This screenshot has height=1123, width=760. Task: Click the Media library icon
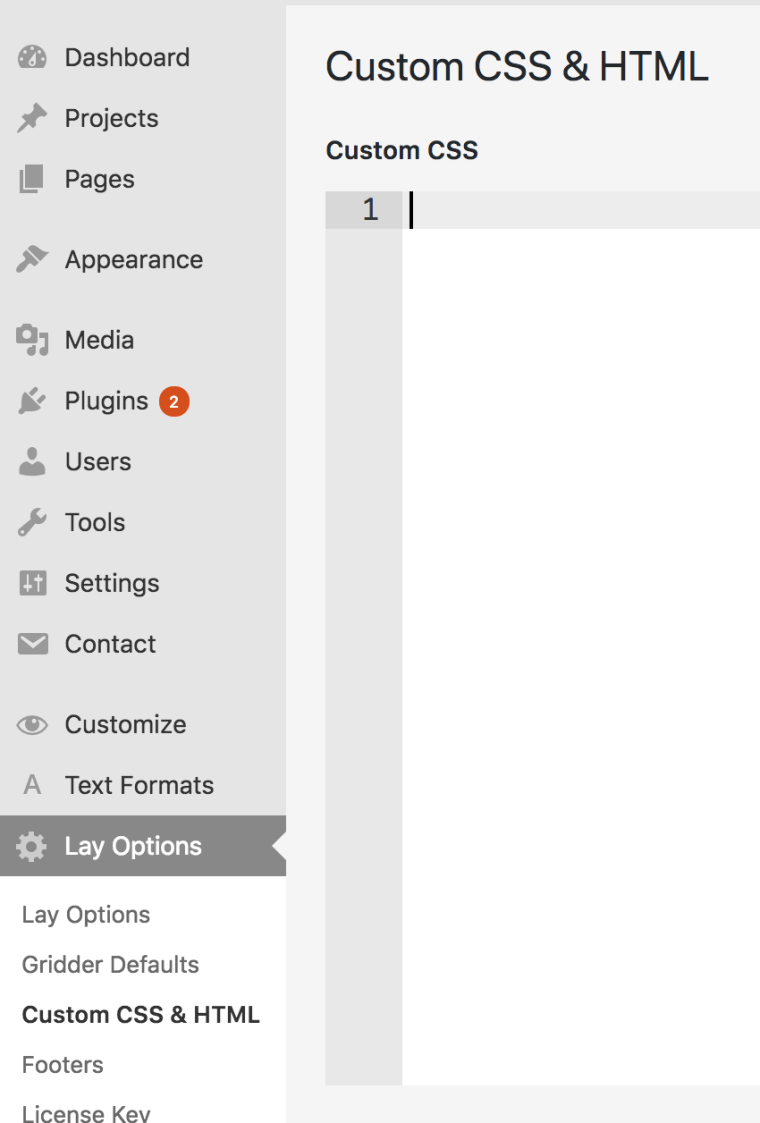pos(32,341)
